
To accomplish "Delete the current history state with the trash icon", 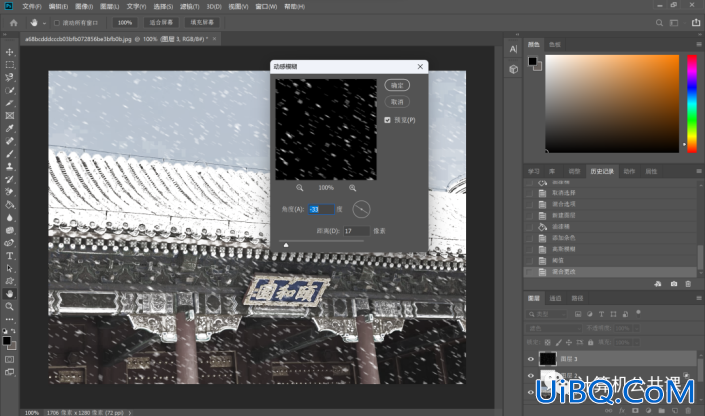I will 688,284.
